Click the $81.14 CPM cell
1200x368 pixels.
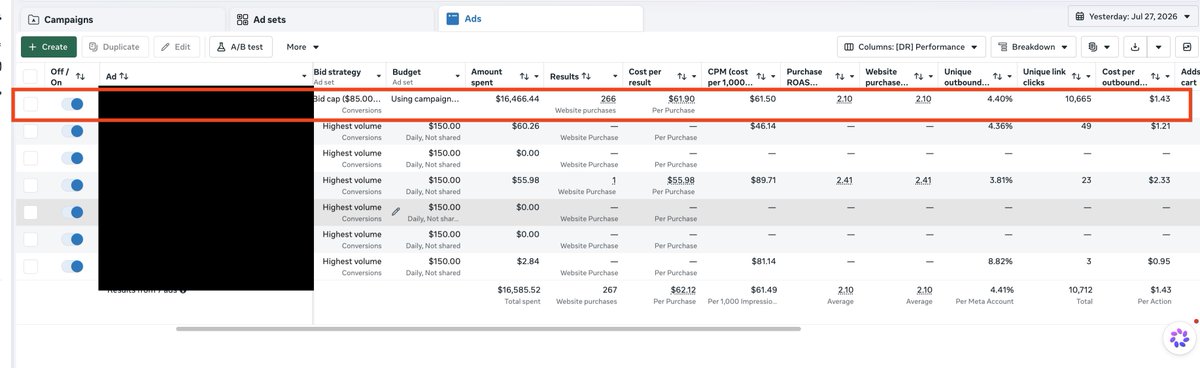click(x=762, y=261)
